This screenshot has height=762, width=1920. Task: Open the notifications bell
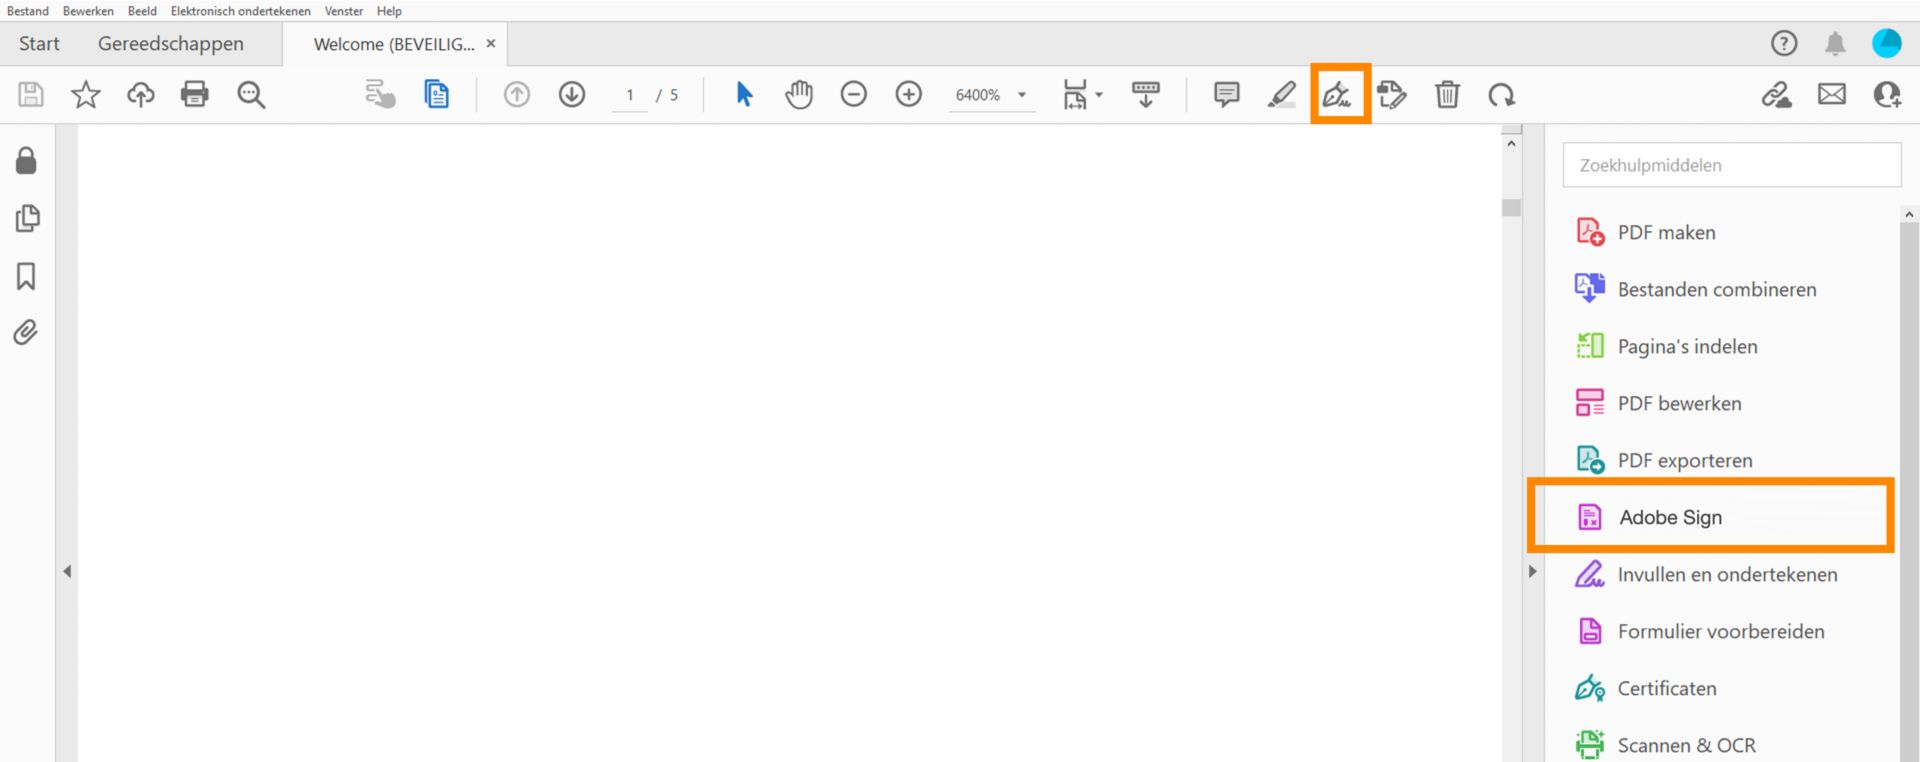(1835, 43)
